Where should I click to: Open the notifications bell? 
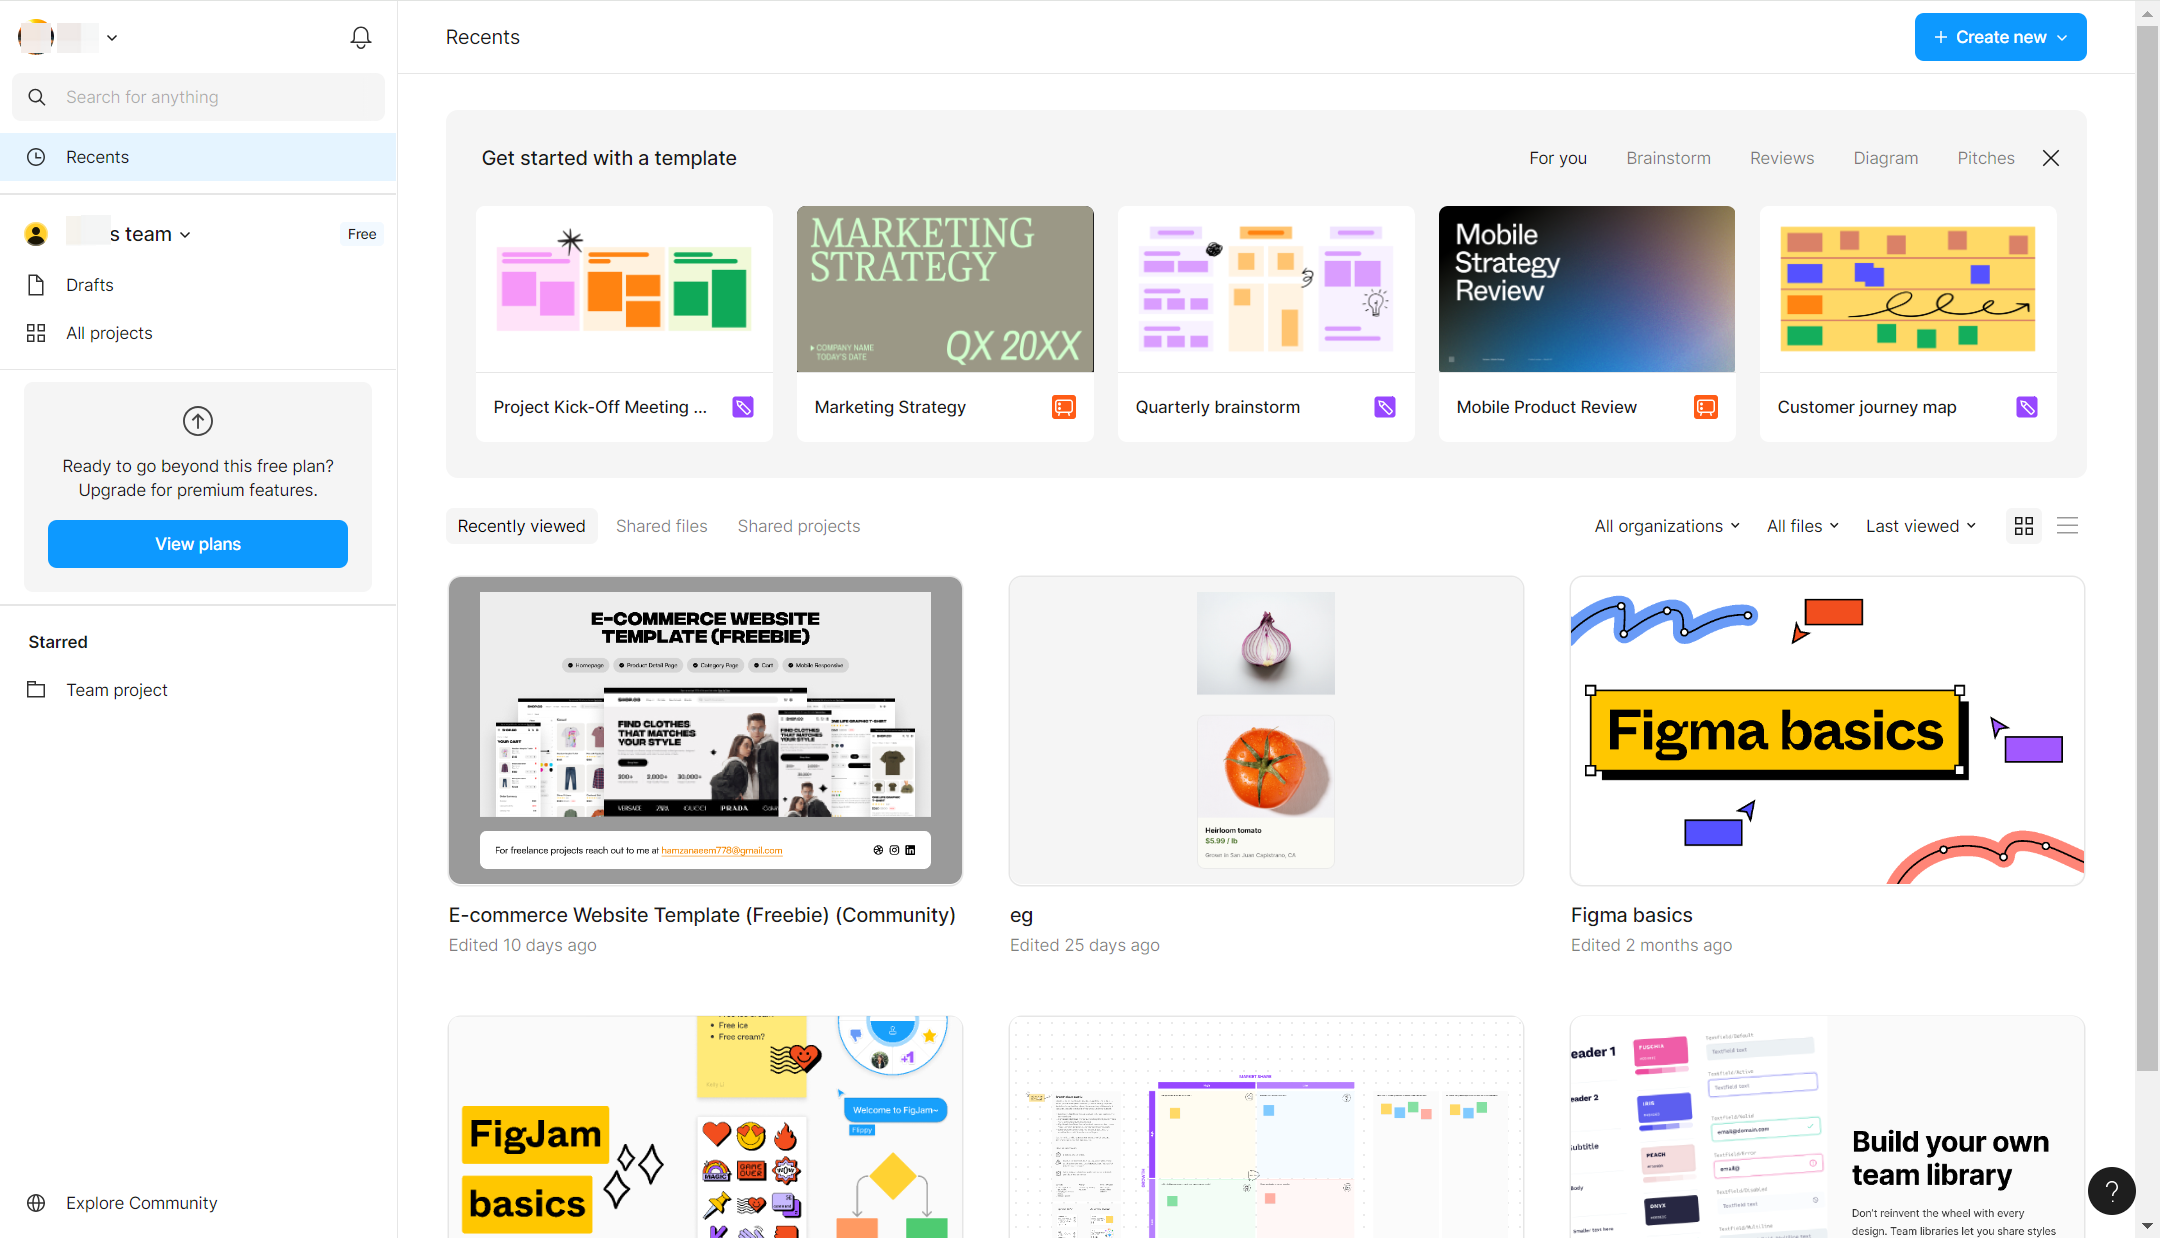point(361,38)
